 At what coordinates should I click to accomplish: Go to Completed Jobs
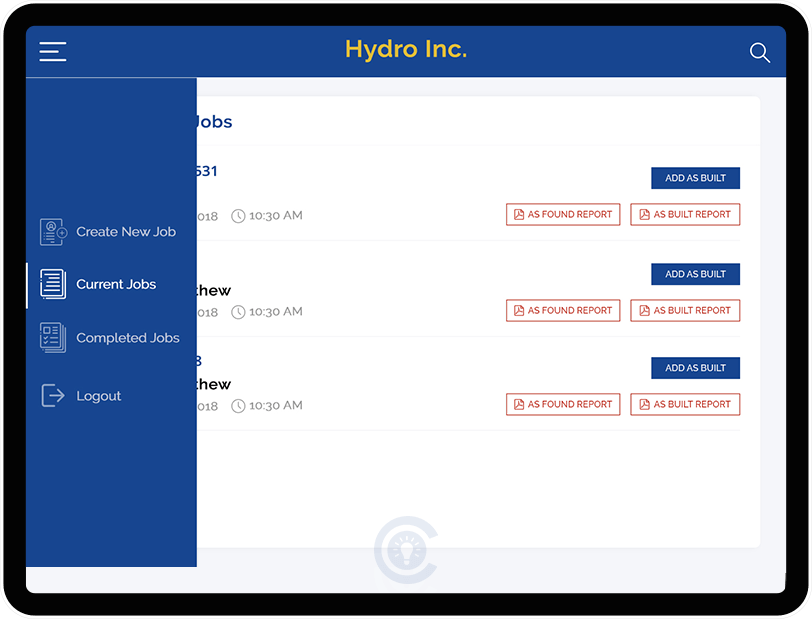click(x=110, y=338)
